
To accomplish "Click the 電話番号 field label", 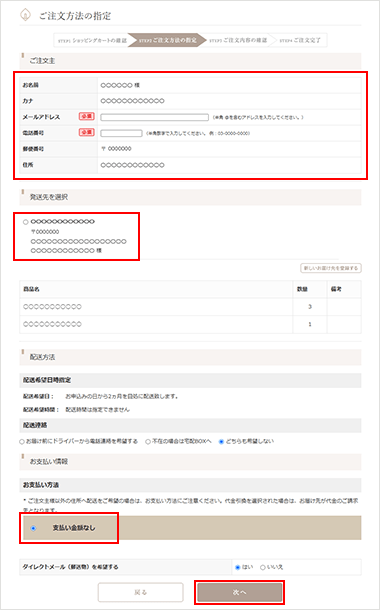I will click(x=33, y=133).
